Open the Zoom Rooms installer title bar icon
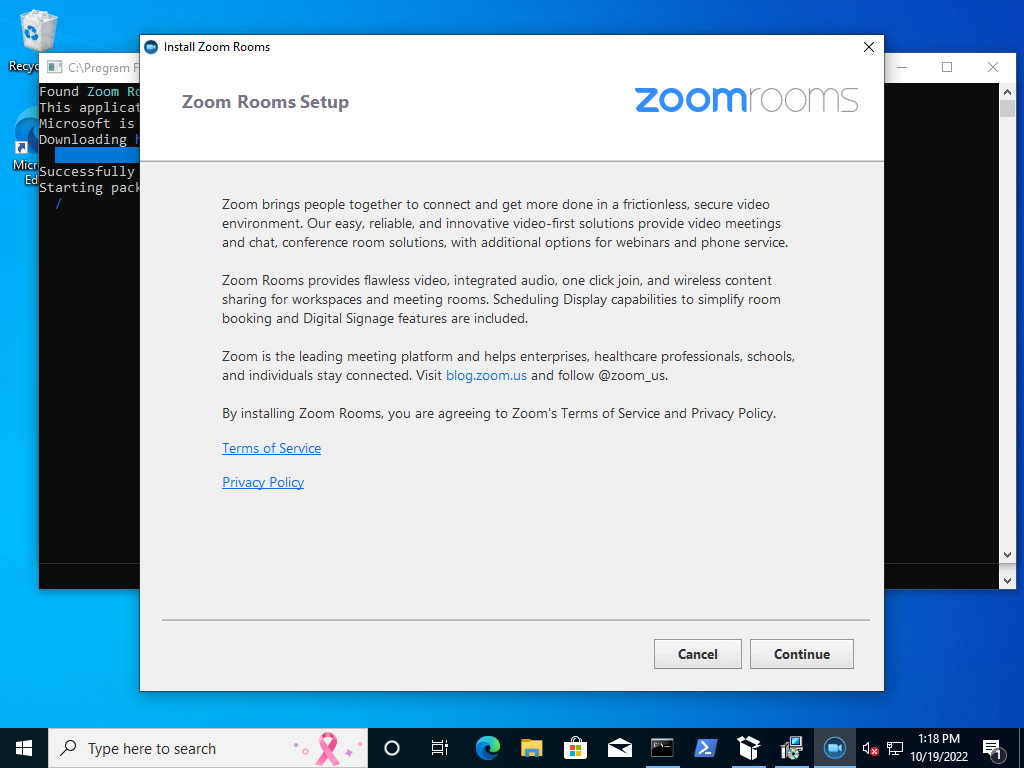1024x768 pixels. click(x=150, y=46)
